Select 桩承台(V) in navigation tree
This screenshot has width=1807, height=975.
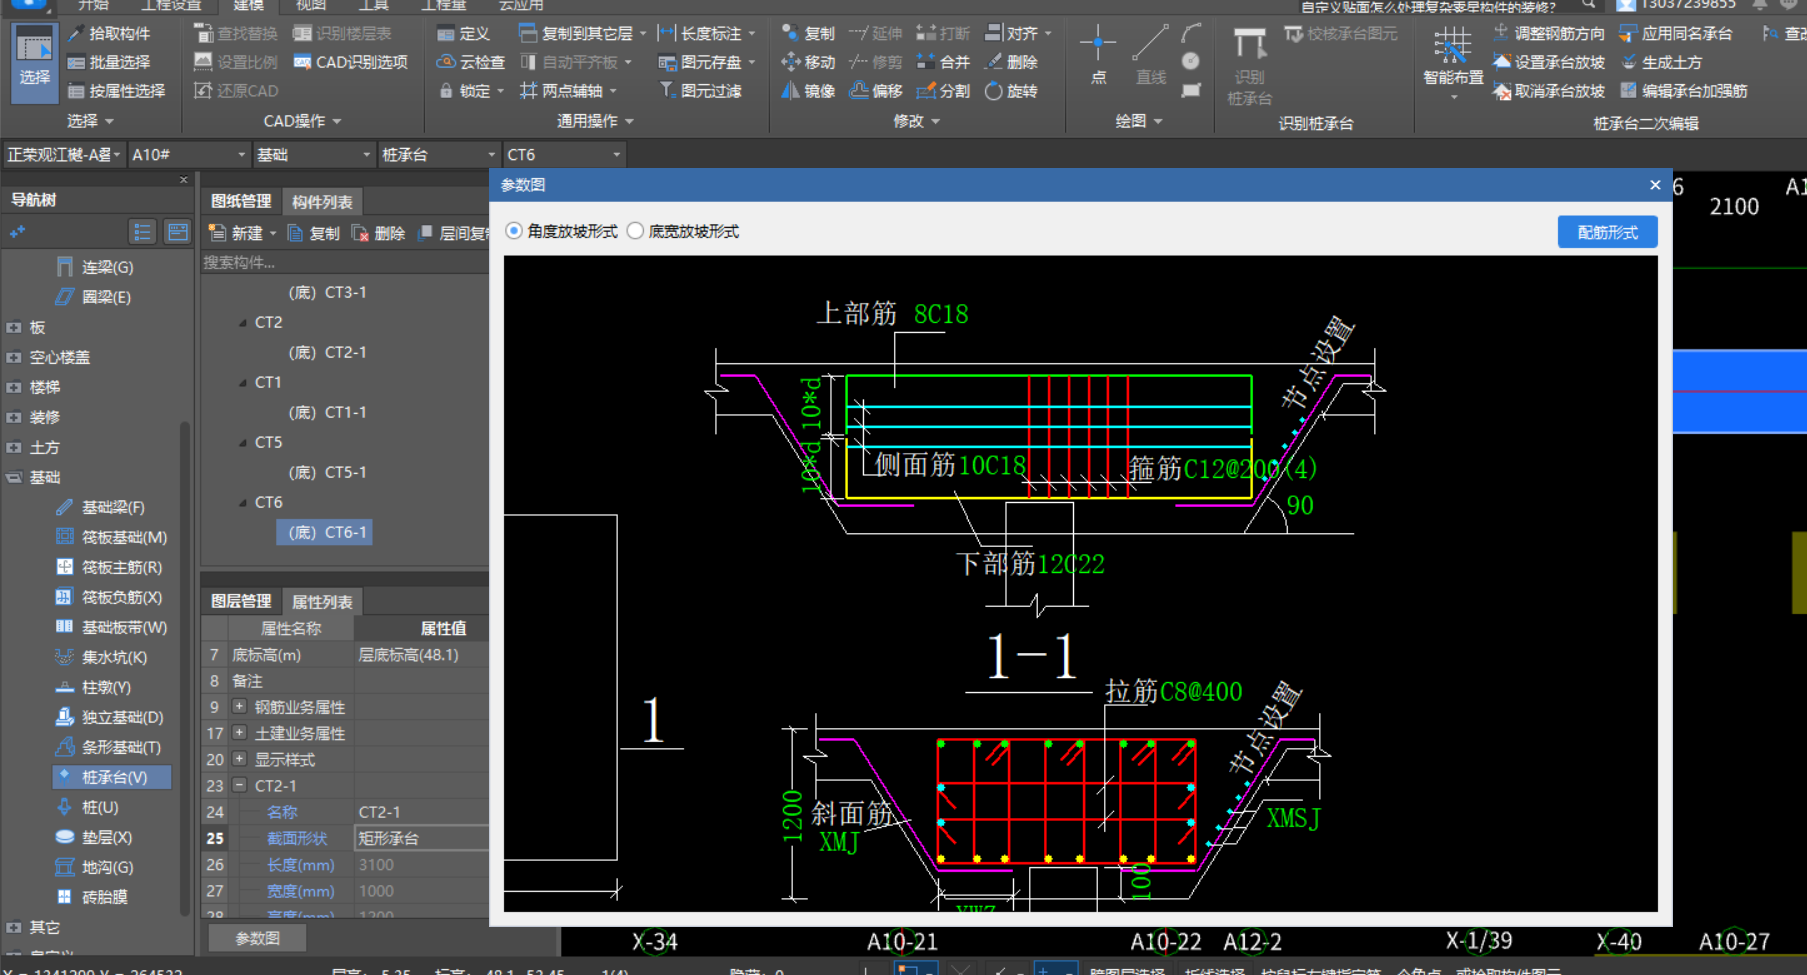(113, 777)
